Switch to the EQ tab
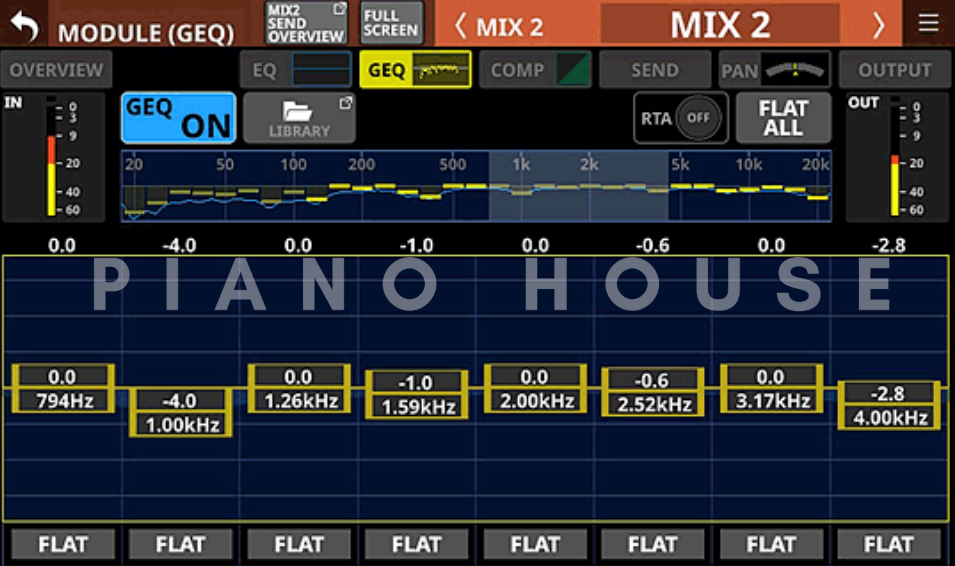The image size is (955, 566). pyautogui.click(x=296, y=70)
